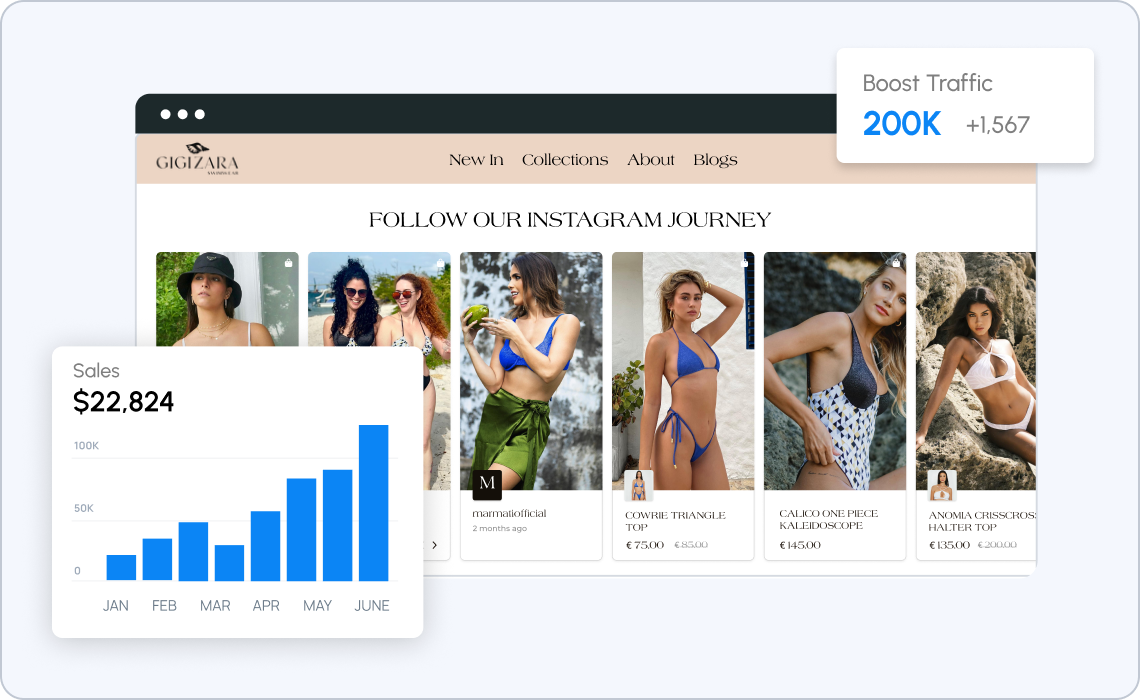Click the Anomia halter top small thumbnail
The height and width of the screenshot is (700, 1140).
pos(942,485)
